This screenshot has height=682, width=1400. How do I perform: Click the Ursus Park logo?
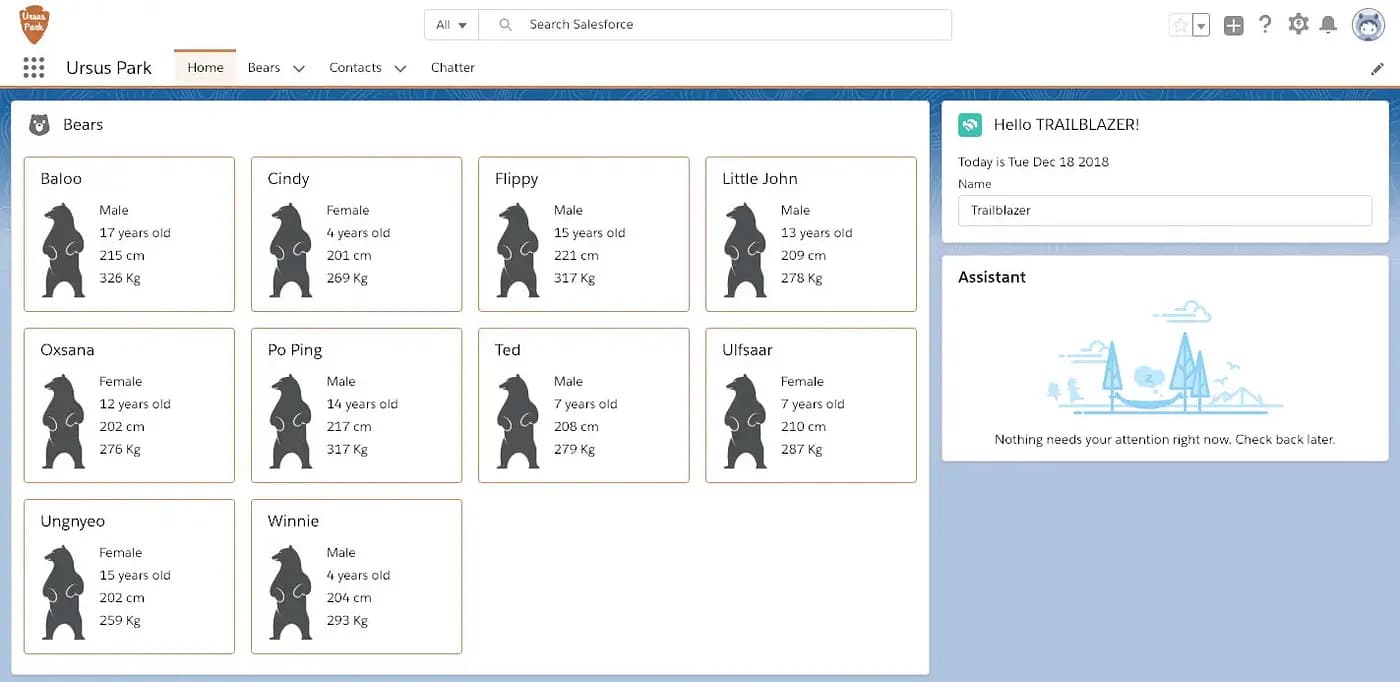34,24
